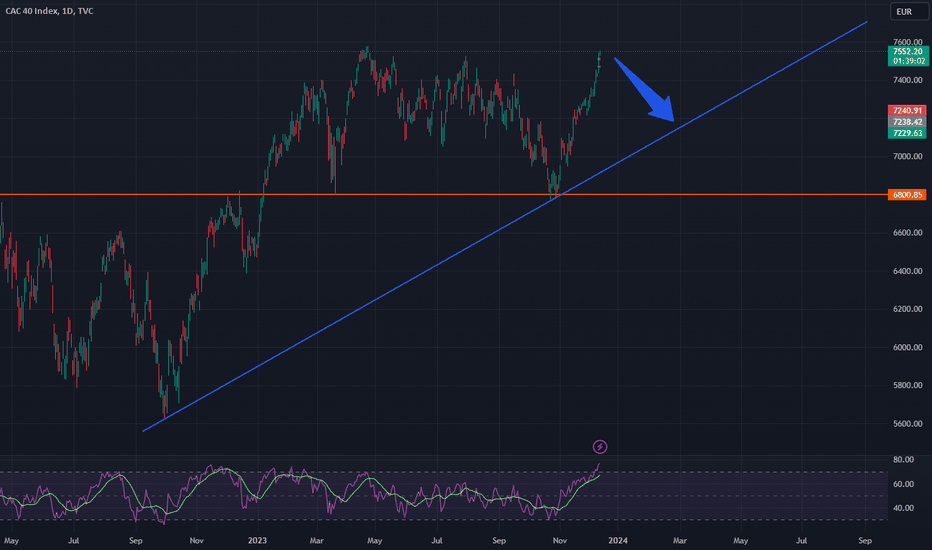This screenshot has height=550, width=932.
Task: Click the 'CAC 40 Index, 1D, TVC' chart title
Action: [49, 11]
